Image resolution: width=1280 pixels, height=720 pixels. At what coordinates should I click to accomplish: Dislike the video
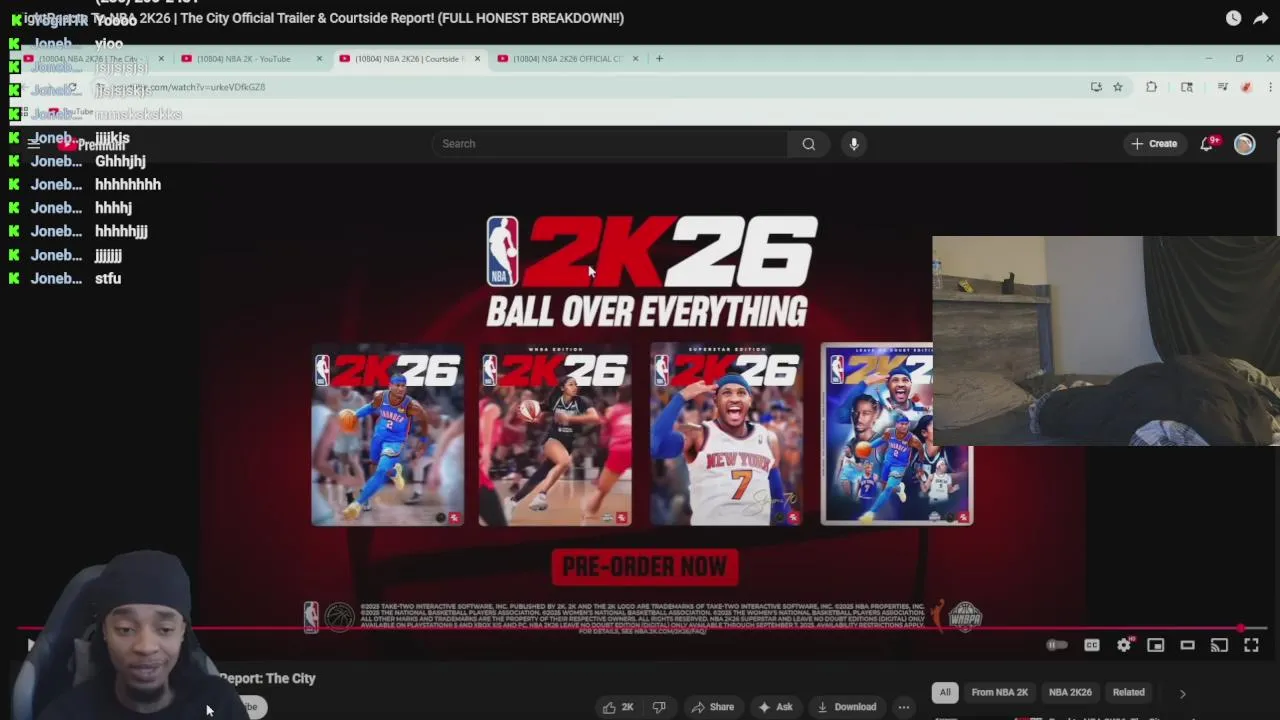(x=659, y=707)
